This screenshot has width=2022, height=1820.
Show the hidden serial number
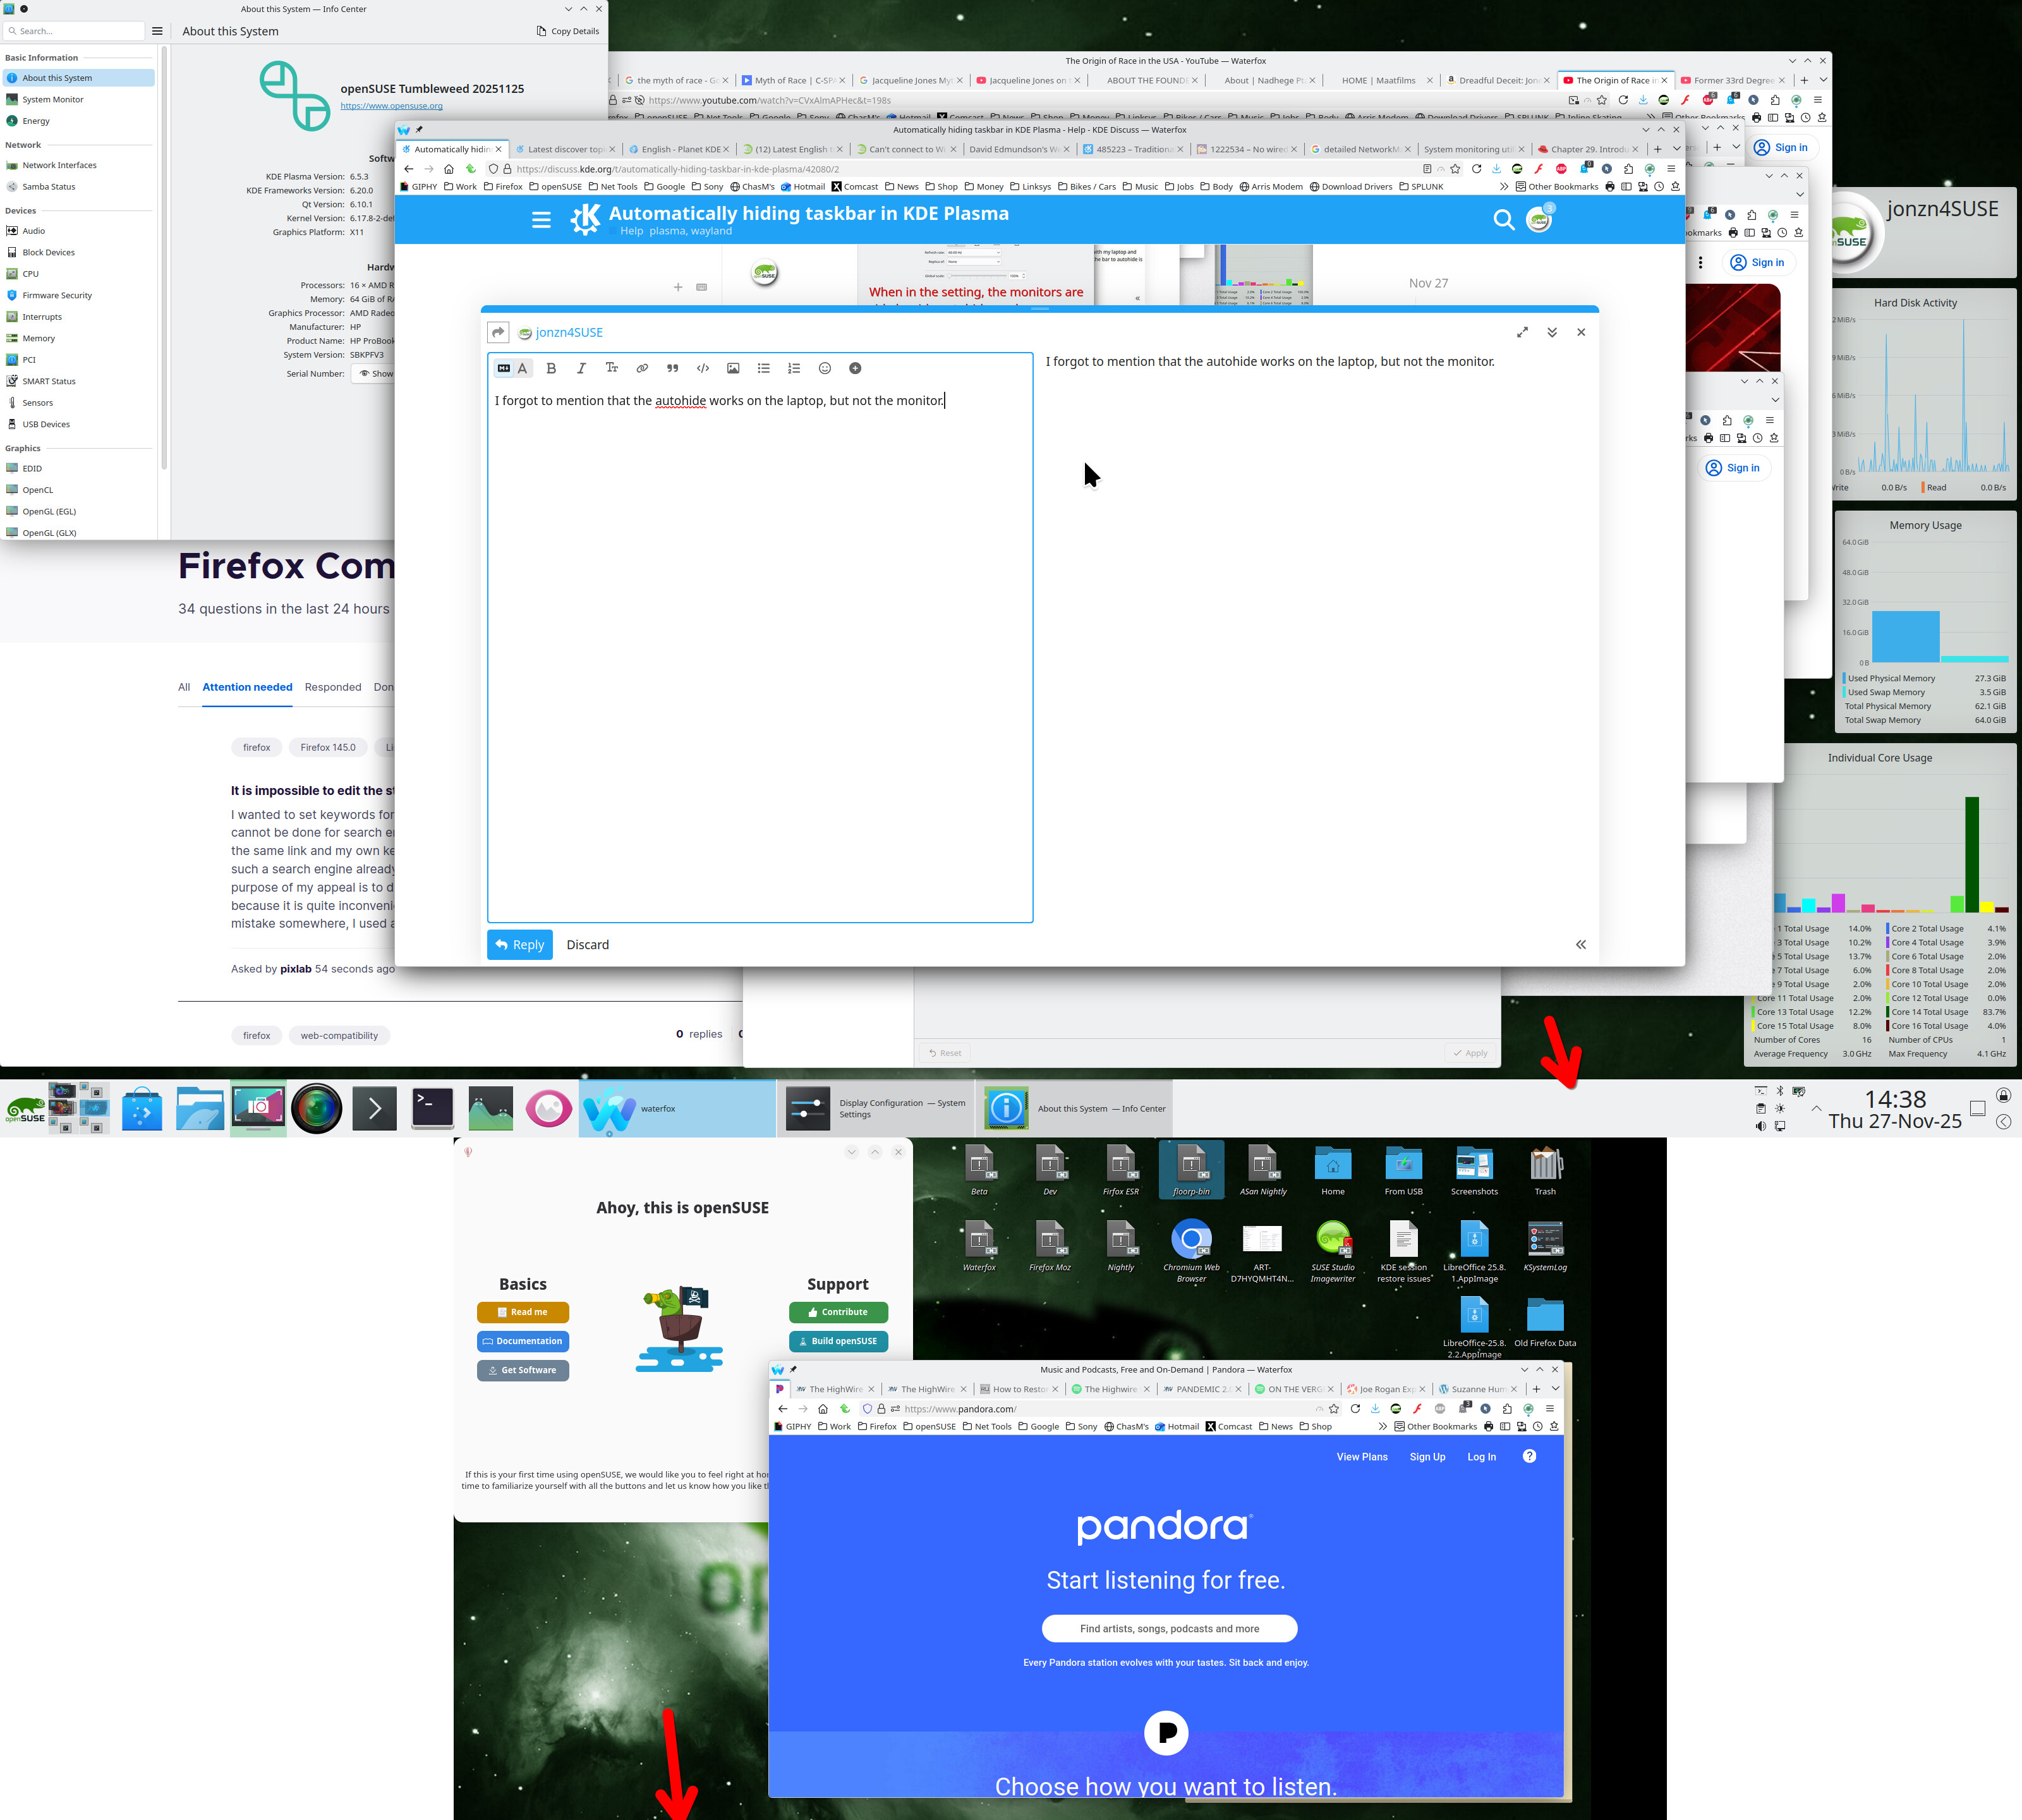click(x=376, y=374)
